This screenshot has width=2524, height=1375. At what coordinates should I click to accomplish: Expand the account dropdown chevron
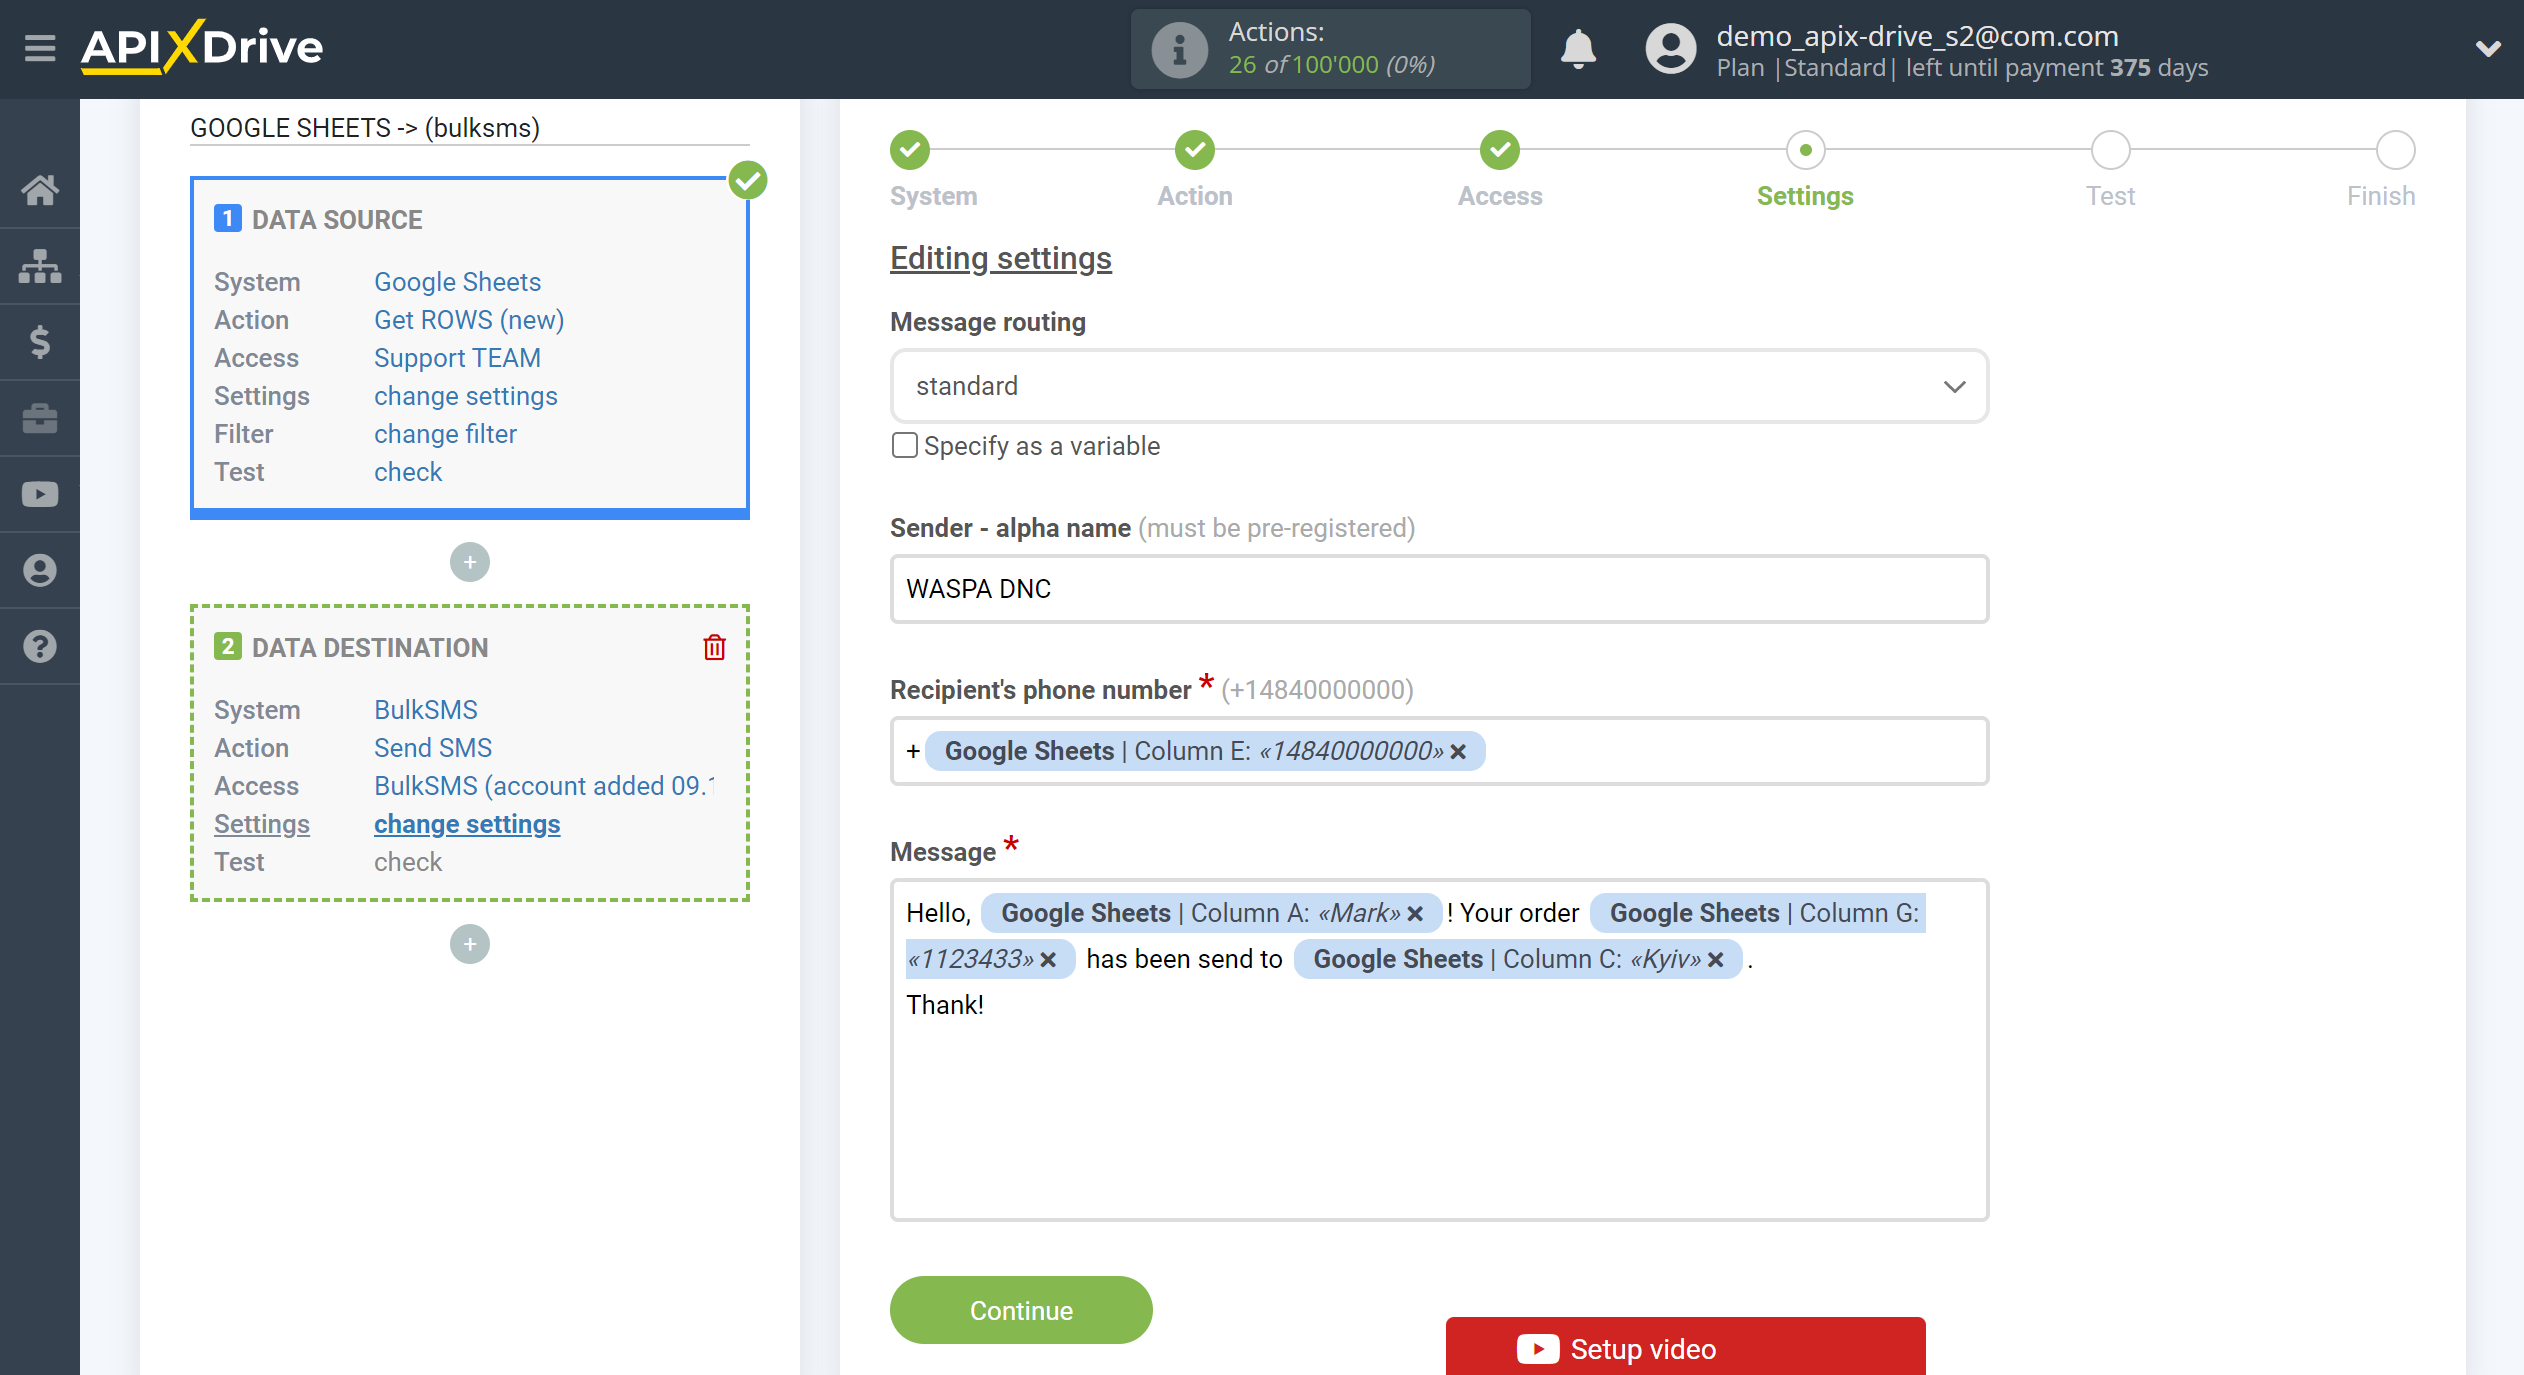point(2488,48)
